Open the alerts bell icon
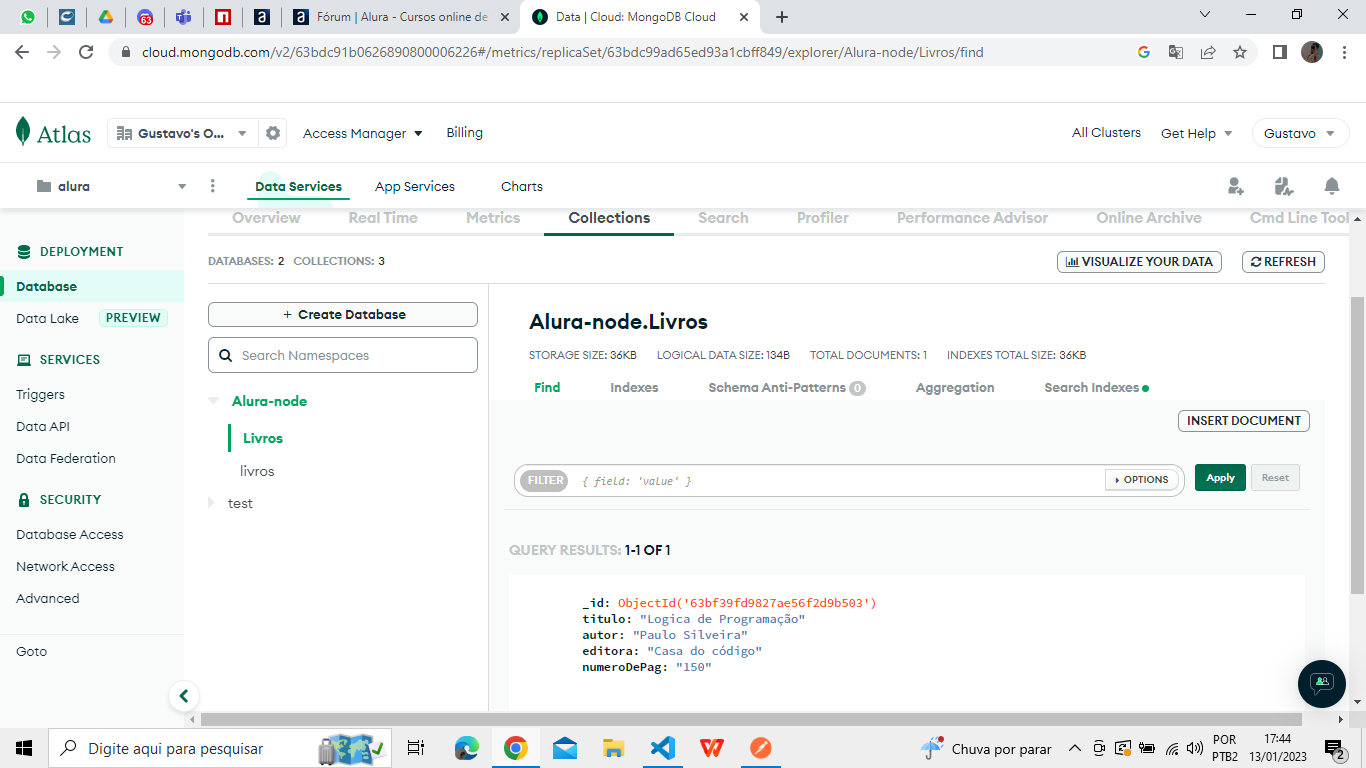The width and height of the screenshot is (1366, 768). point(1332,186)
